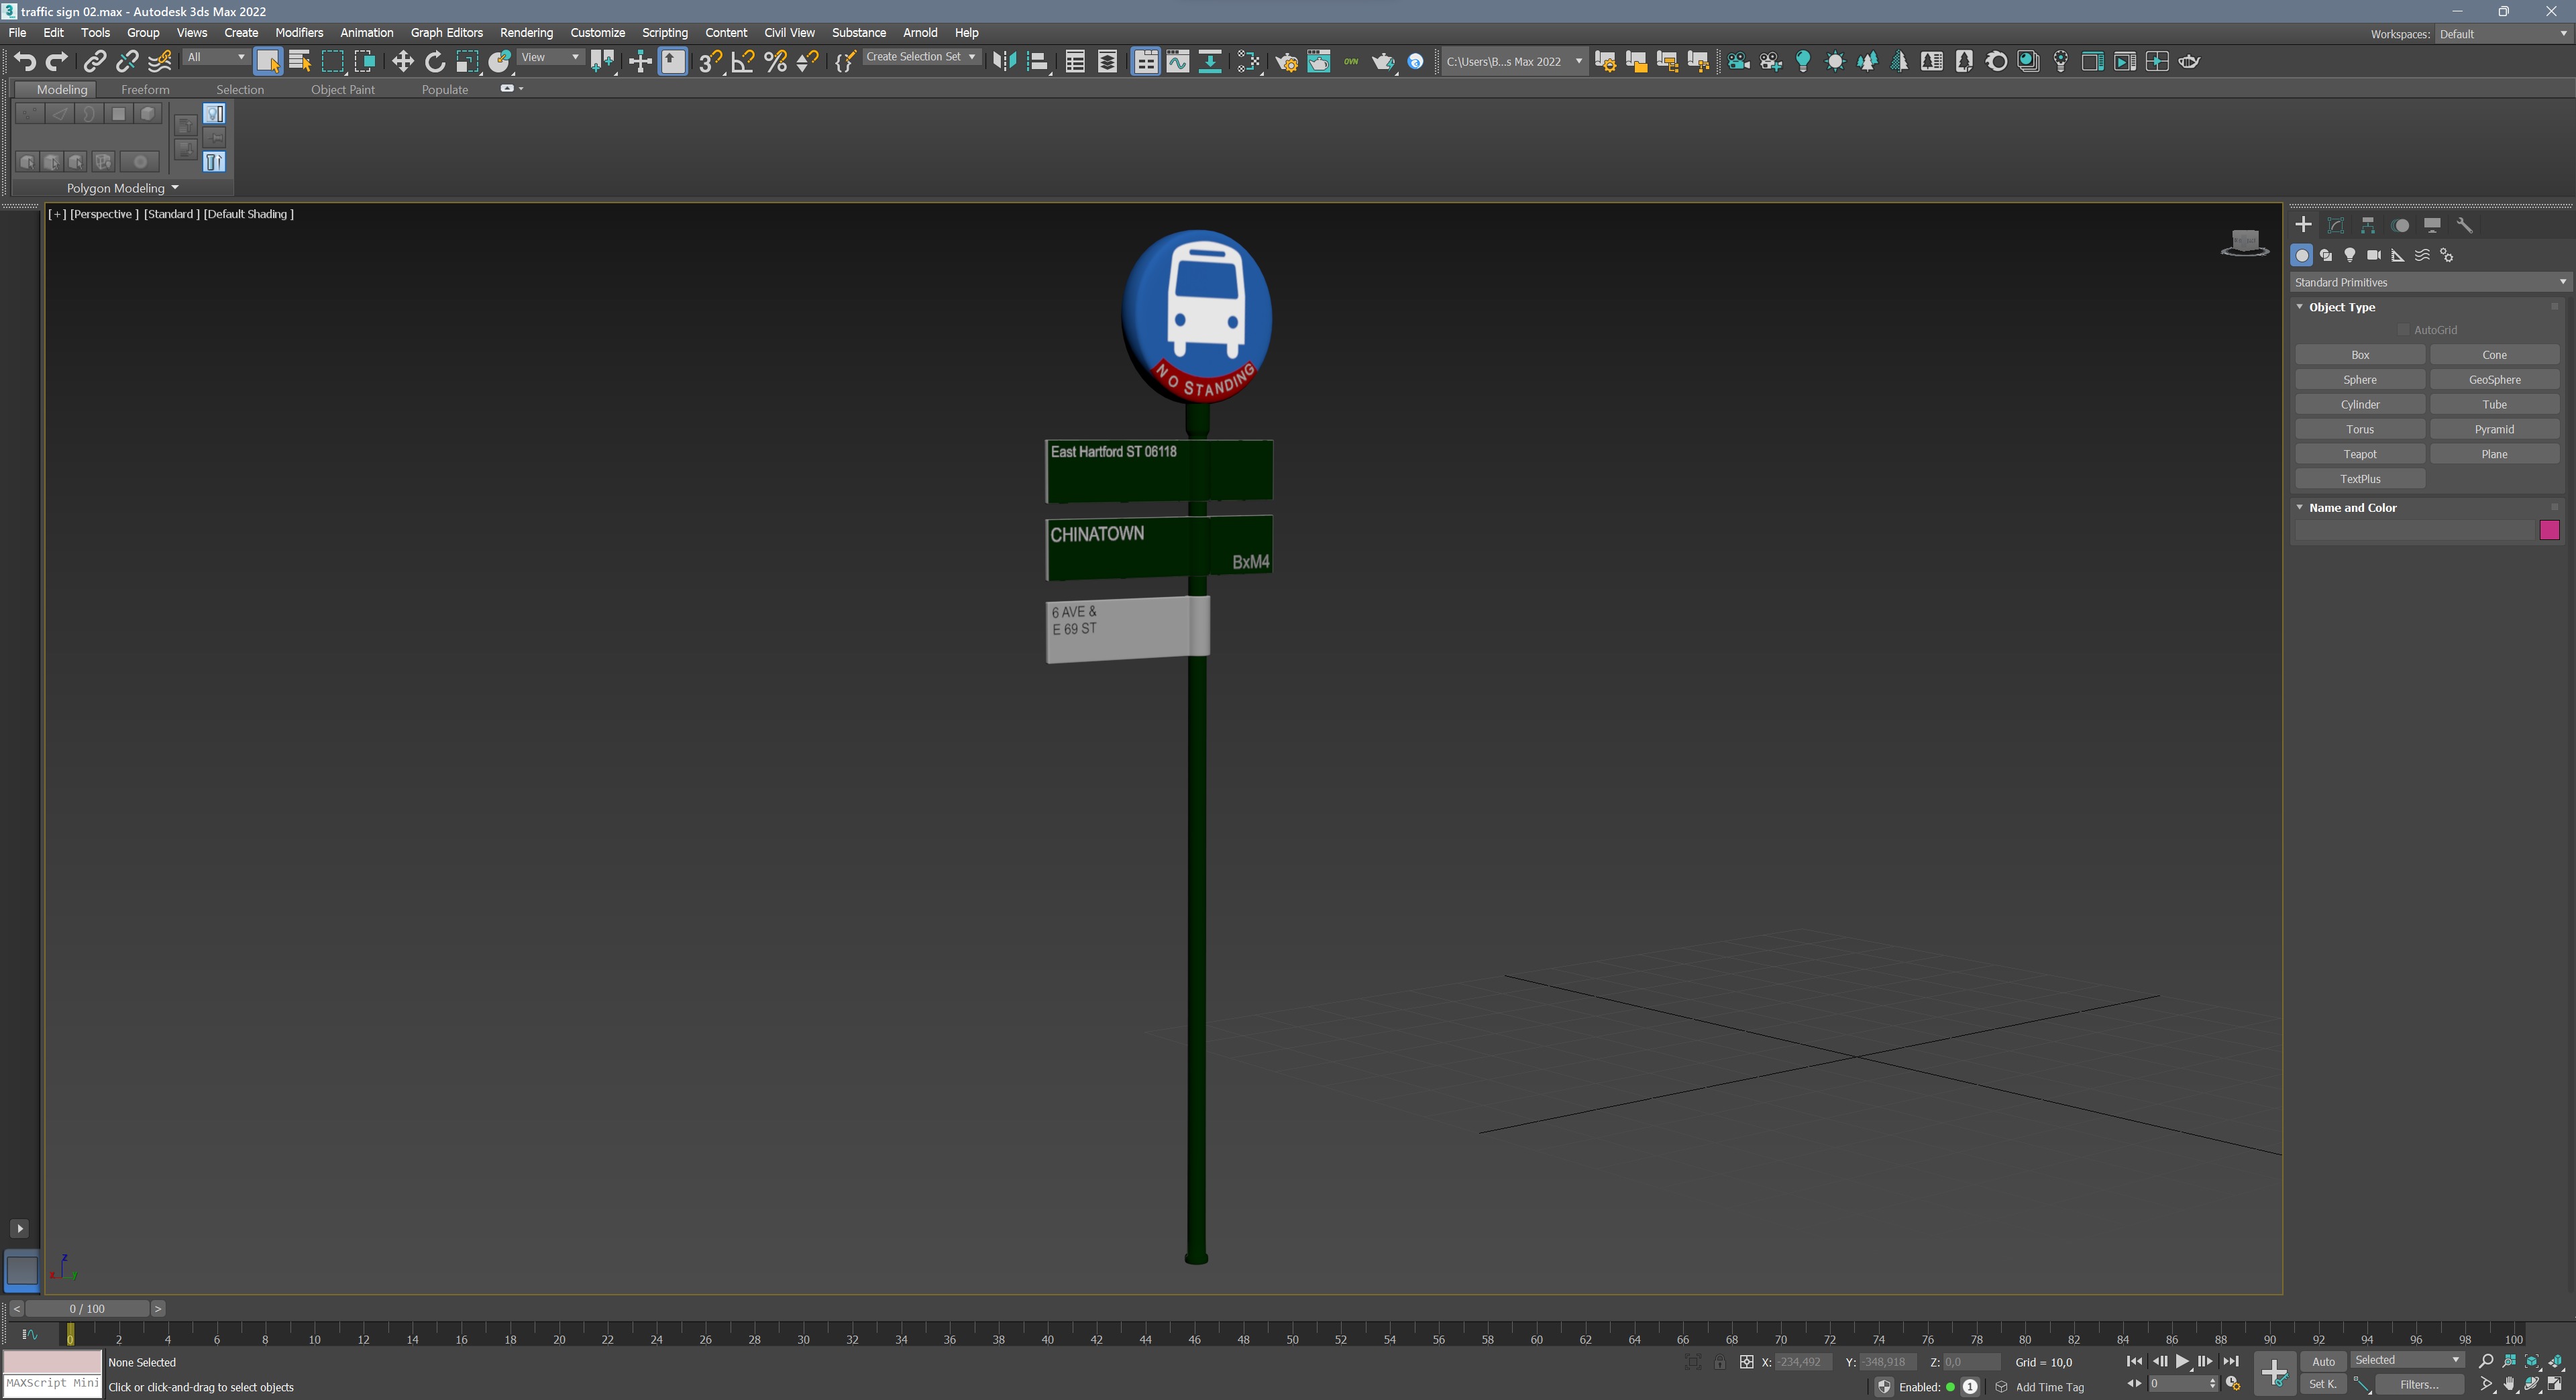Image resolution: width=2576 pixels, height=1400 pixels.
Task: Click the Undo arrow icon
Action: click(25, 61)
